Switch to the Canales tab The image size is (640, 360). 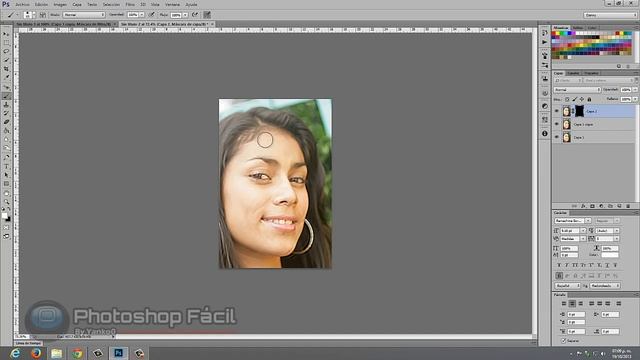tap(573, 73)
